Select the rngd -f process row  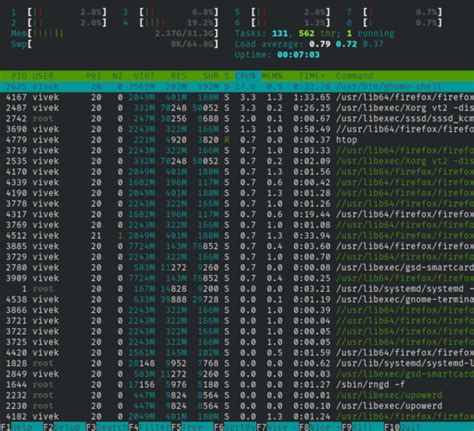coord(237,385)
